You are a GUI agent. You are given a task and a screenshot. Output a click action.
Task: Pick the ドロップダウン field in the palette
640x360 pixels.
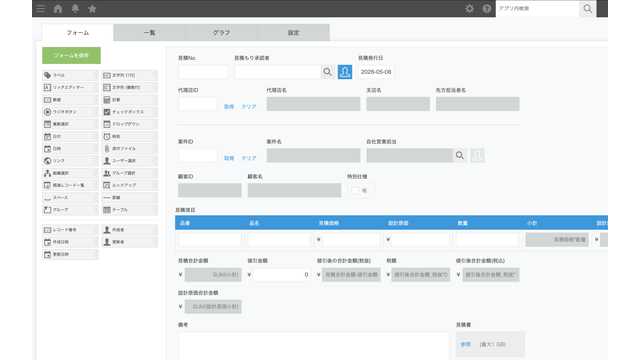pyautogui.click(x=129, y=124)
